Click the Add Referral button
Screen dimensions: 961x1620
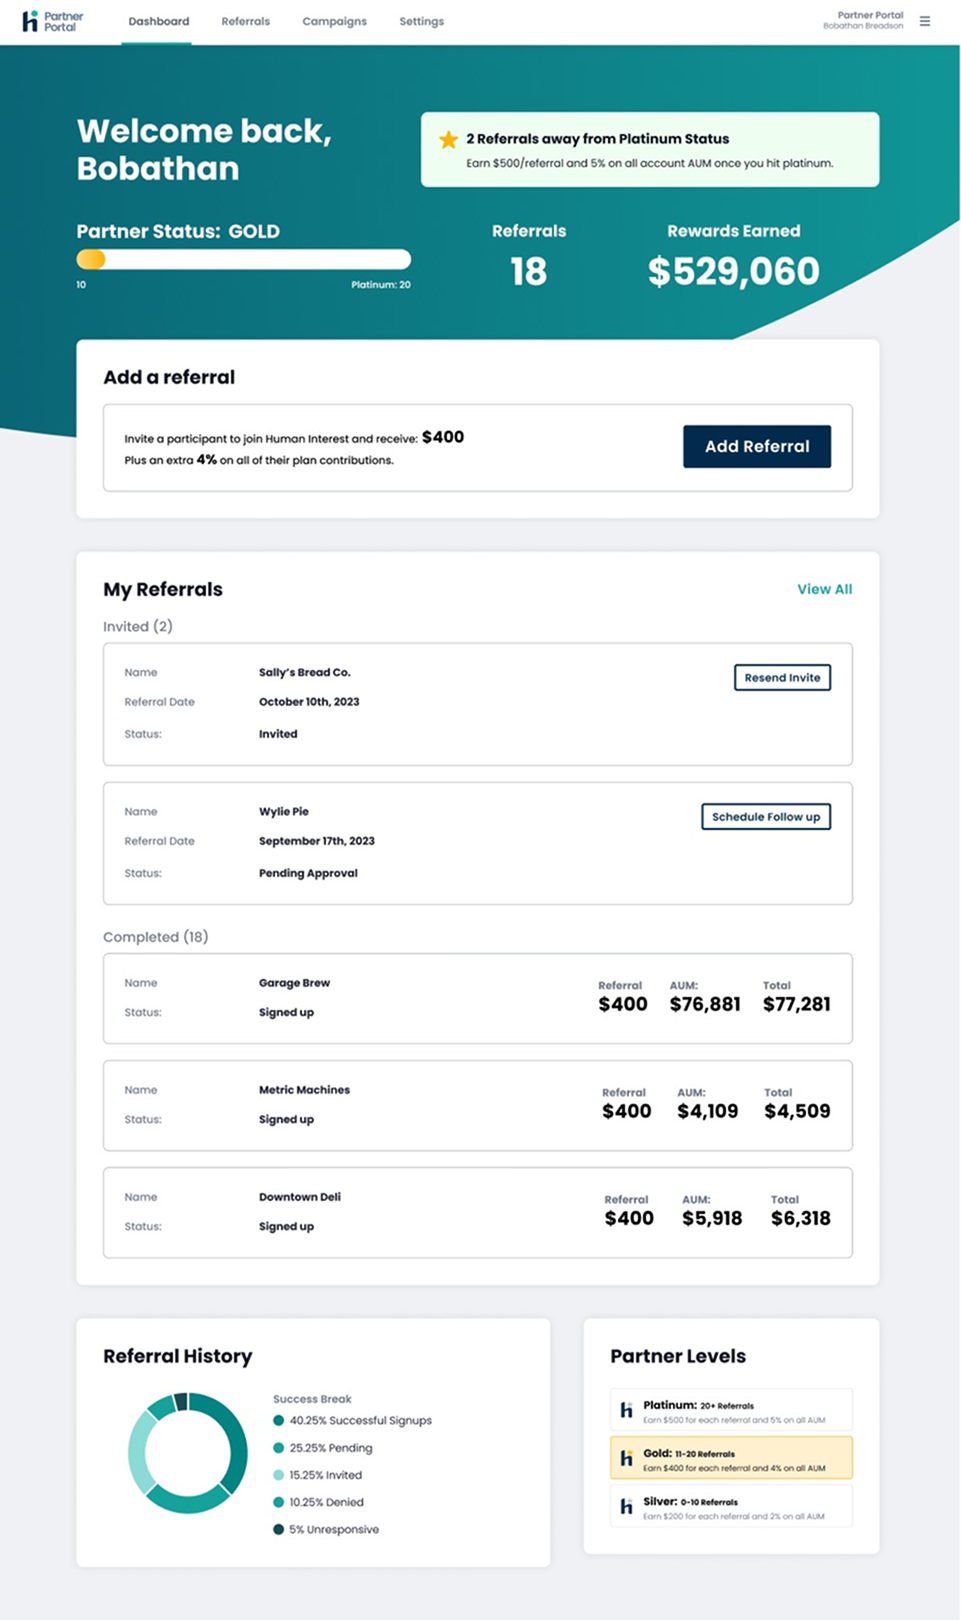[x=757, y=447]
